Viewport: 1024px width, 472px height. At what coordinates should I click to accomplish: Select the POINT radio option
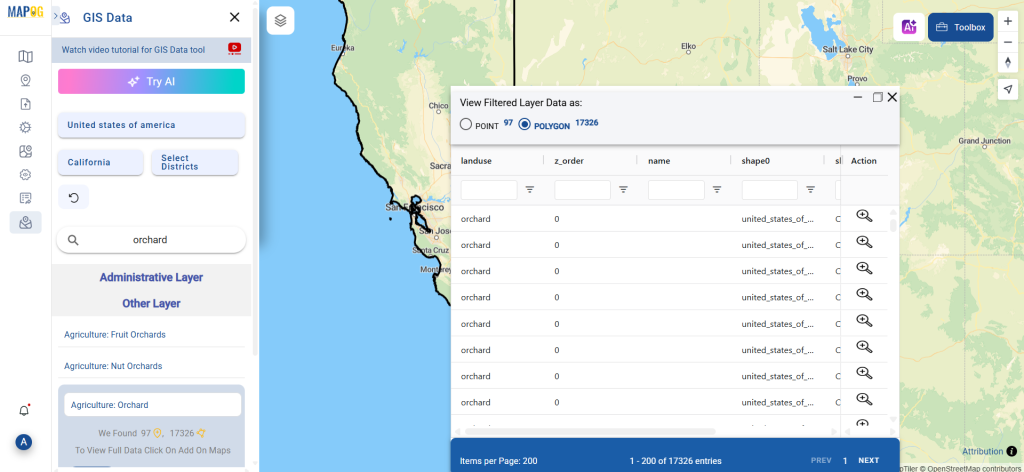tap(466, 125)
